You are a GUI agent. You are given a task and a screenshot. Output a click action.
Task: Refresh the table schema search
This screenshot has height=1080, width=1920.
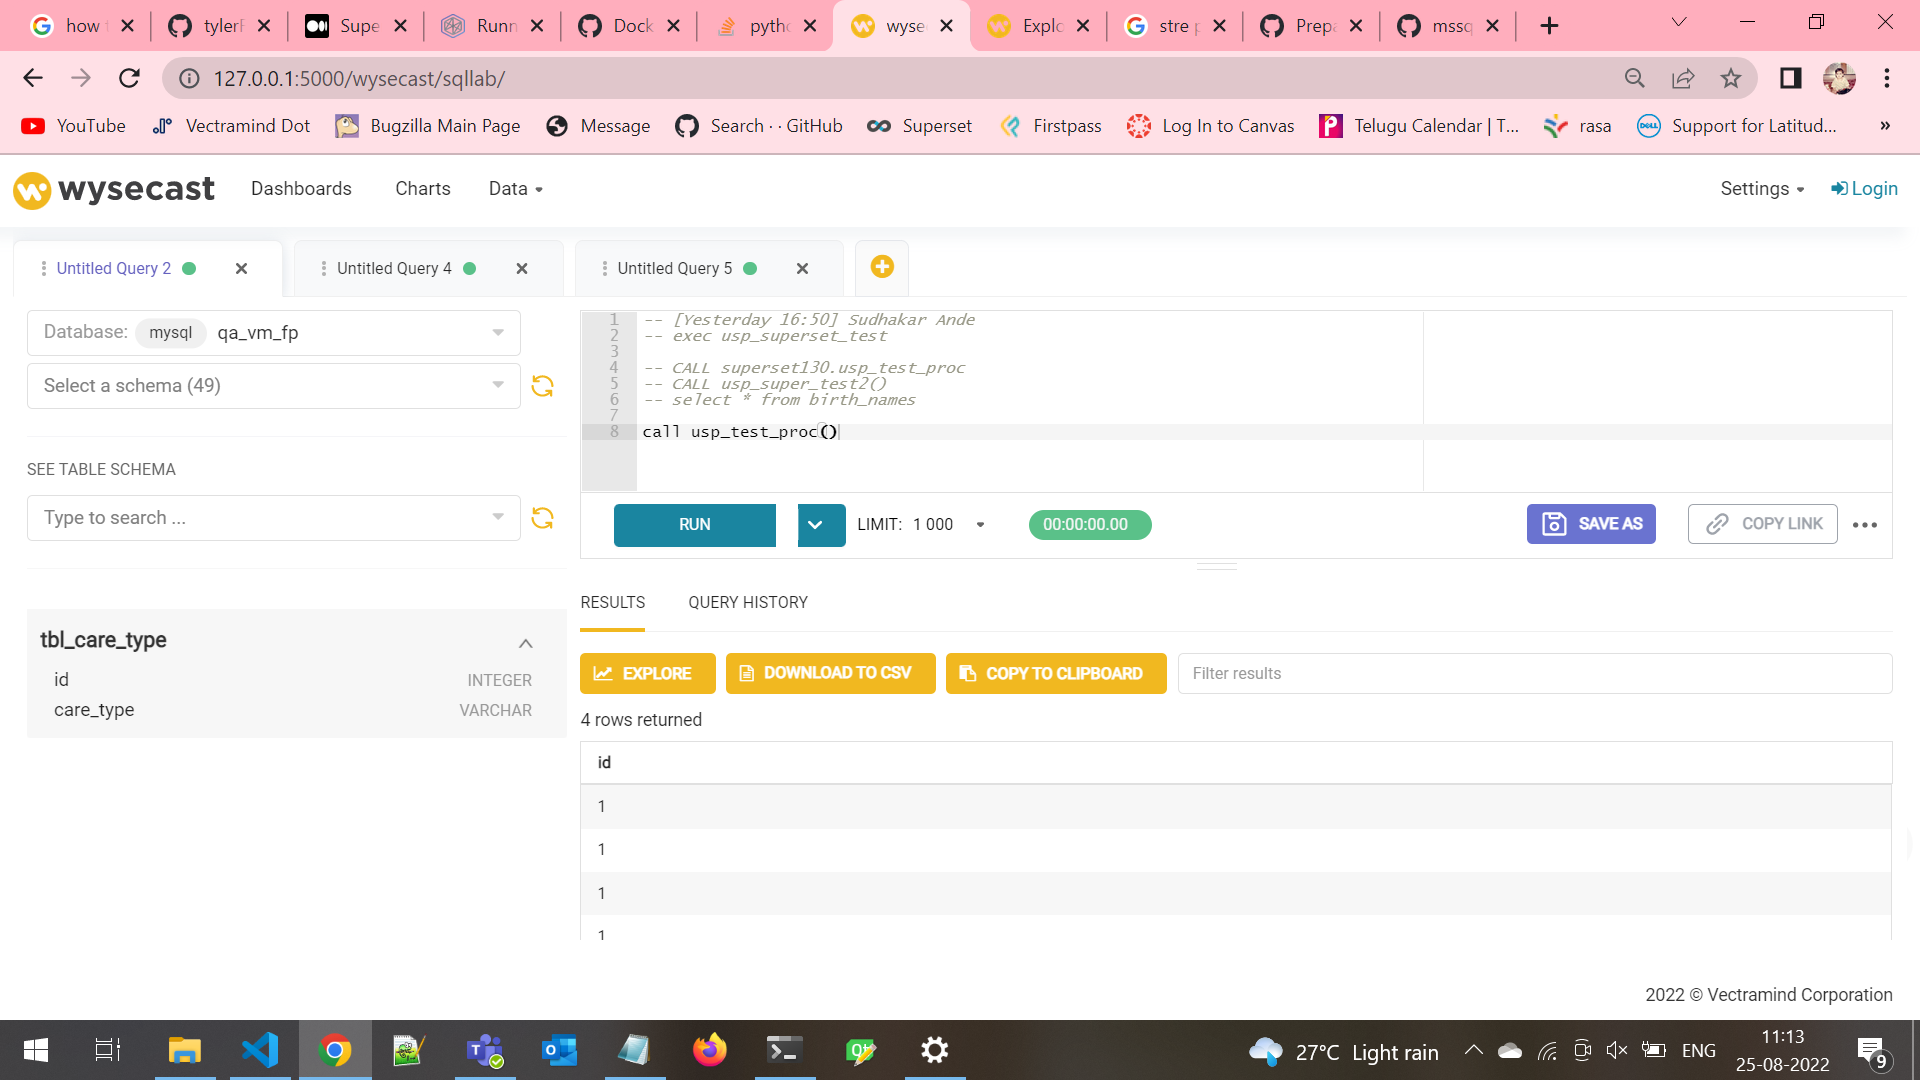pyautogui.click(x=542, y=518)
